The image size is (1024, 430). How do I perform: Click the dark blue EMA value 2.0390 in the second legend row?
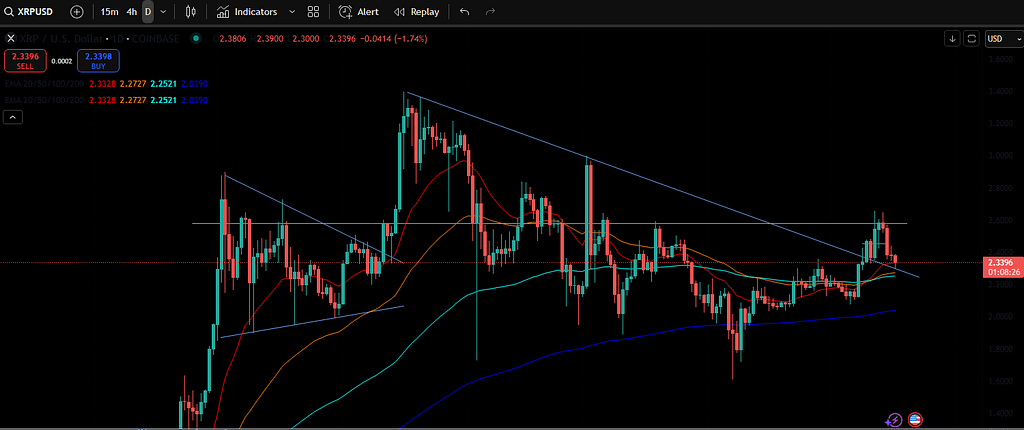(195, 100)
